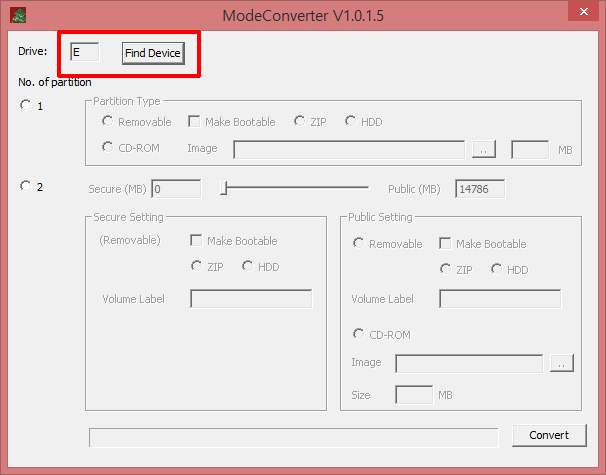This screenshot has width=606, height=475.
Task: Check Make Bootable in Secure Setting
Action: pos(196,241)
